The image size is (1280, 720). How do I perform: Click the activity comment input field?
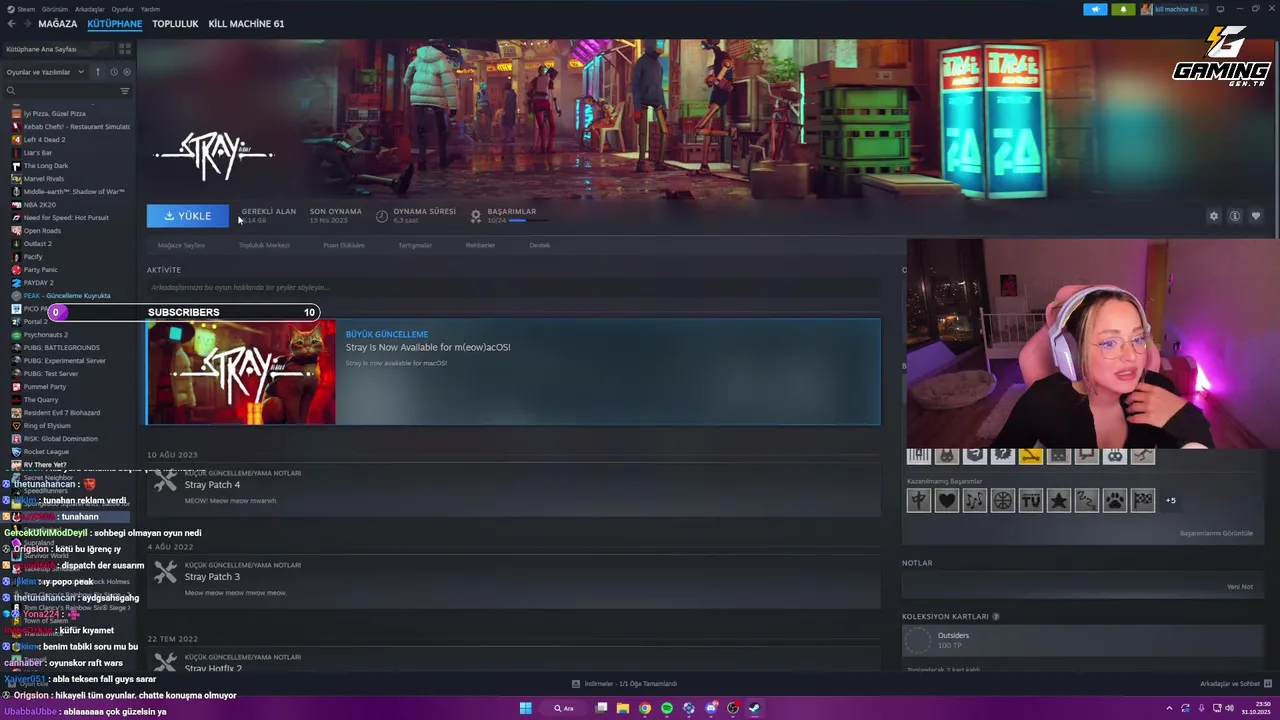[x=513, y=288]
